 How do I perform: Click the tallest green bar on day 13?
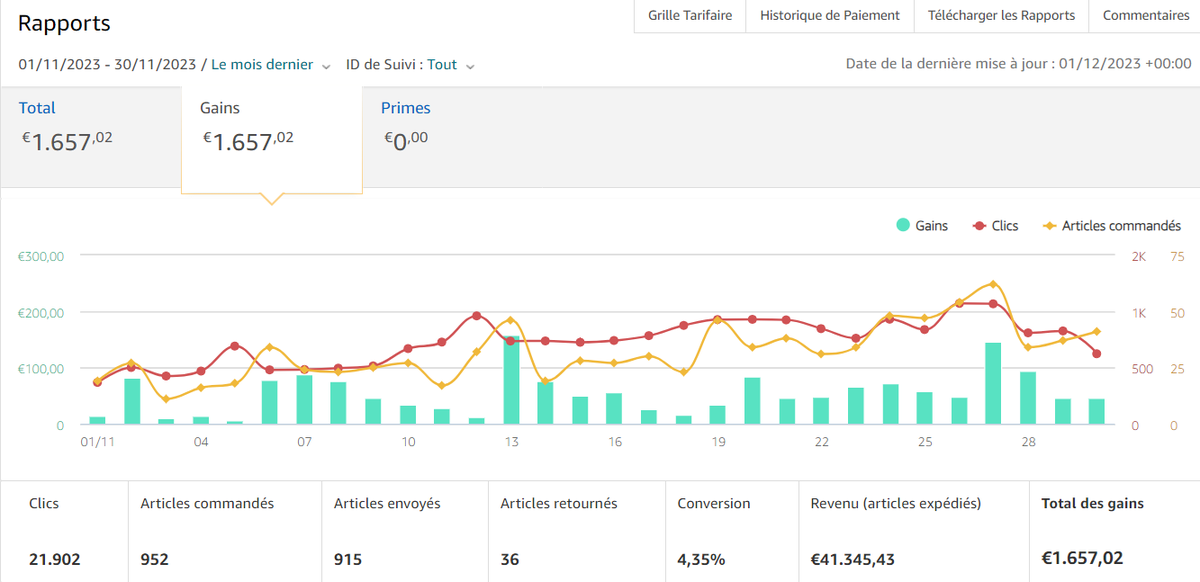click(511, 381)
